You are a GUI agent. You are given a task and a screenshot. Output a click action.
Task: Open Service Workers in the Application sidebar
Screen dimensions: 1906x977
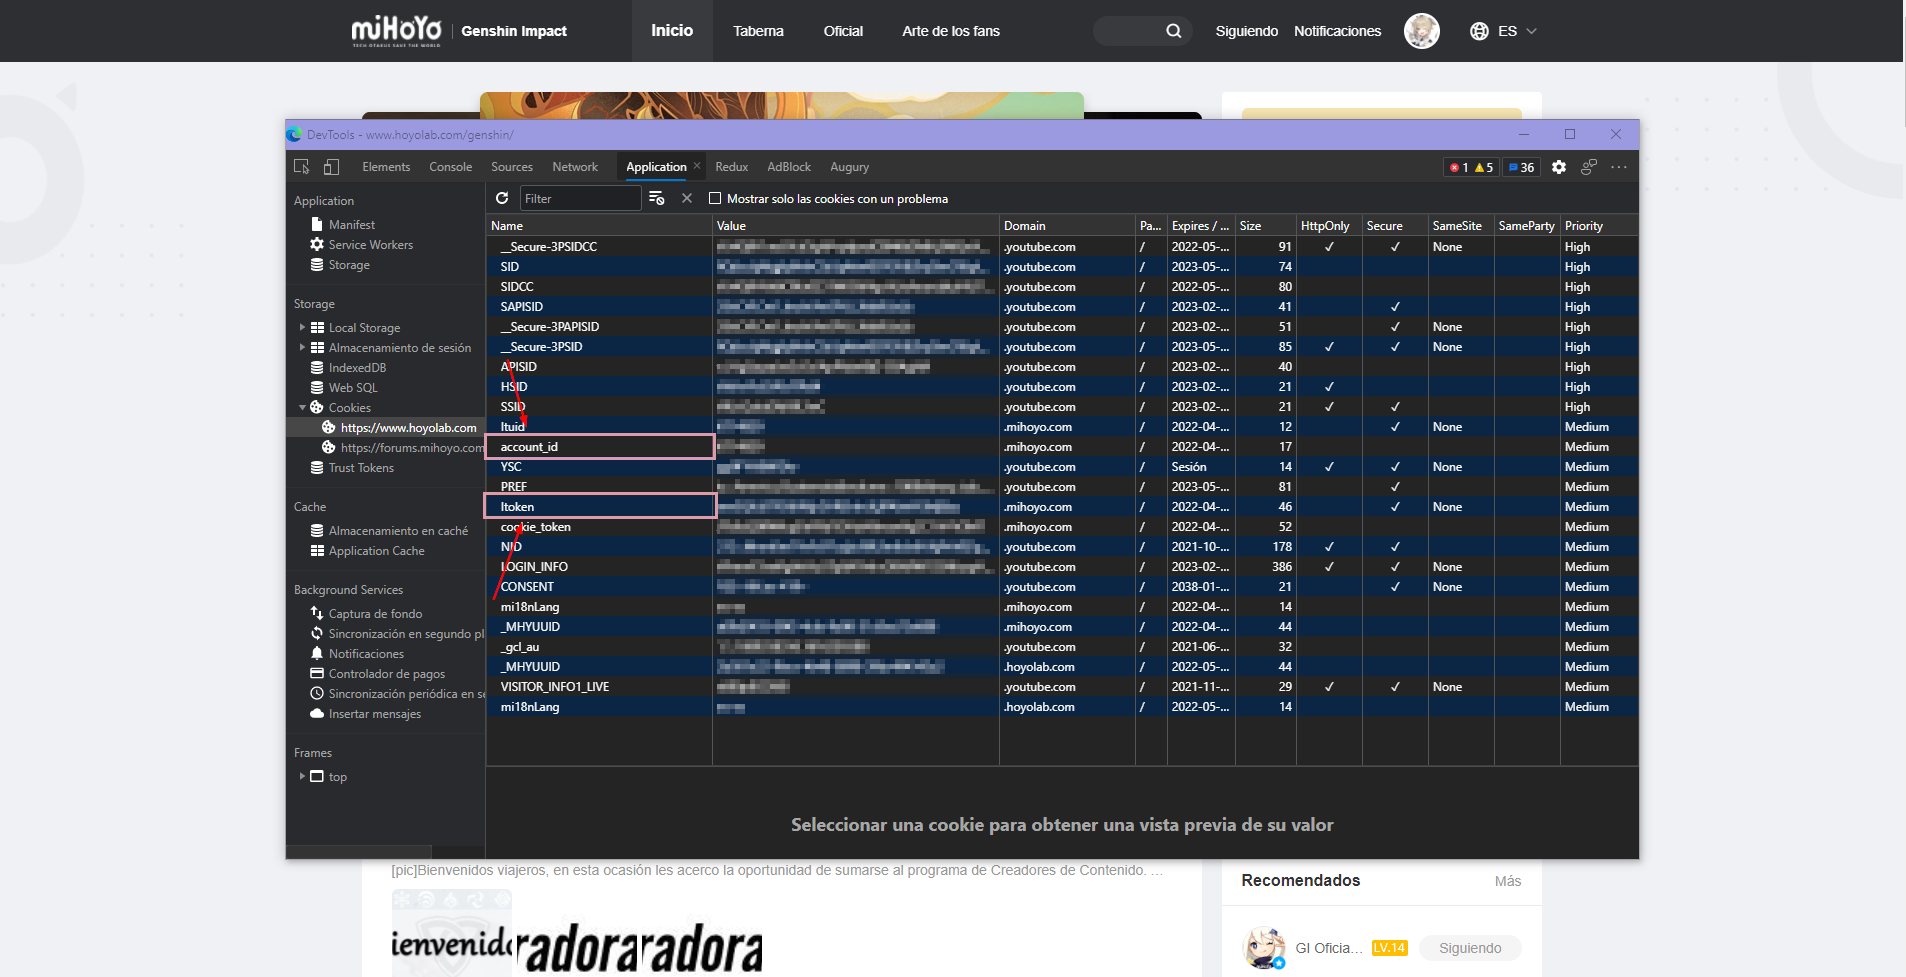[x=370, y=245]
